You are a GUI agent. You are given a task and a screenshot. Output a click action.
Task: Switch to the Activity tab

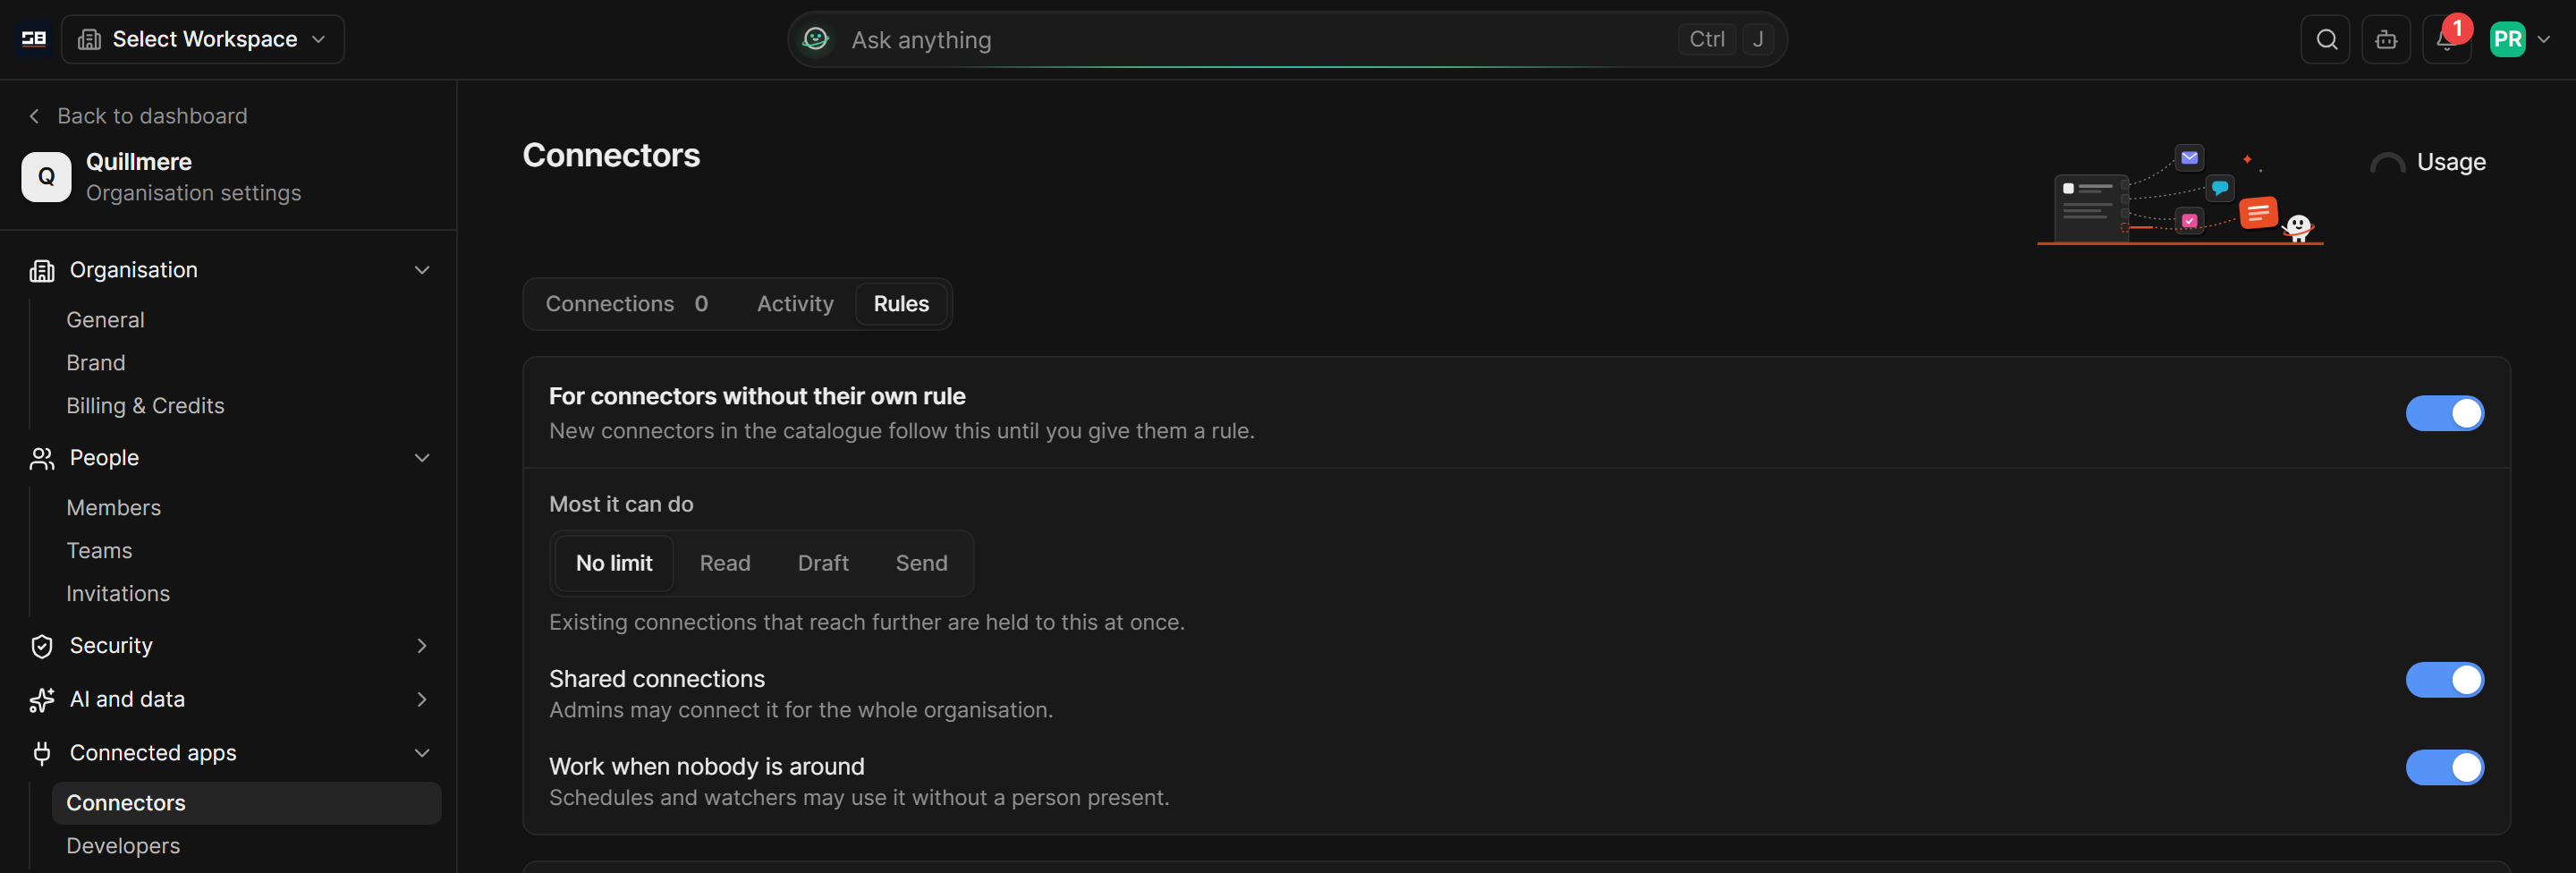795,304
